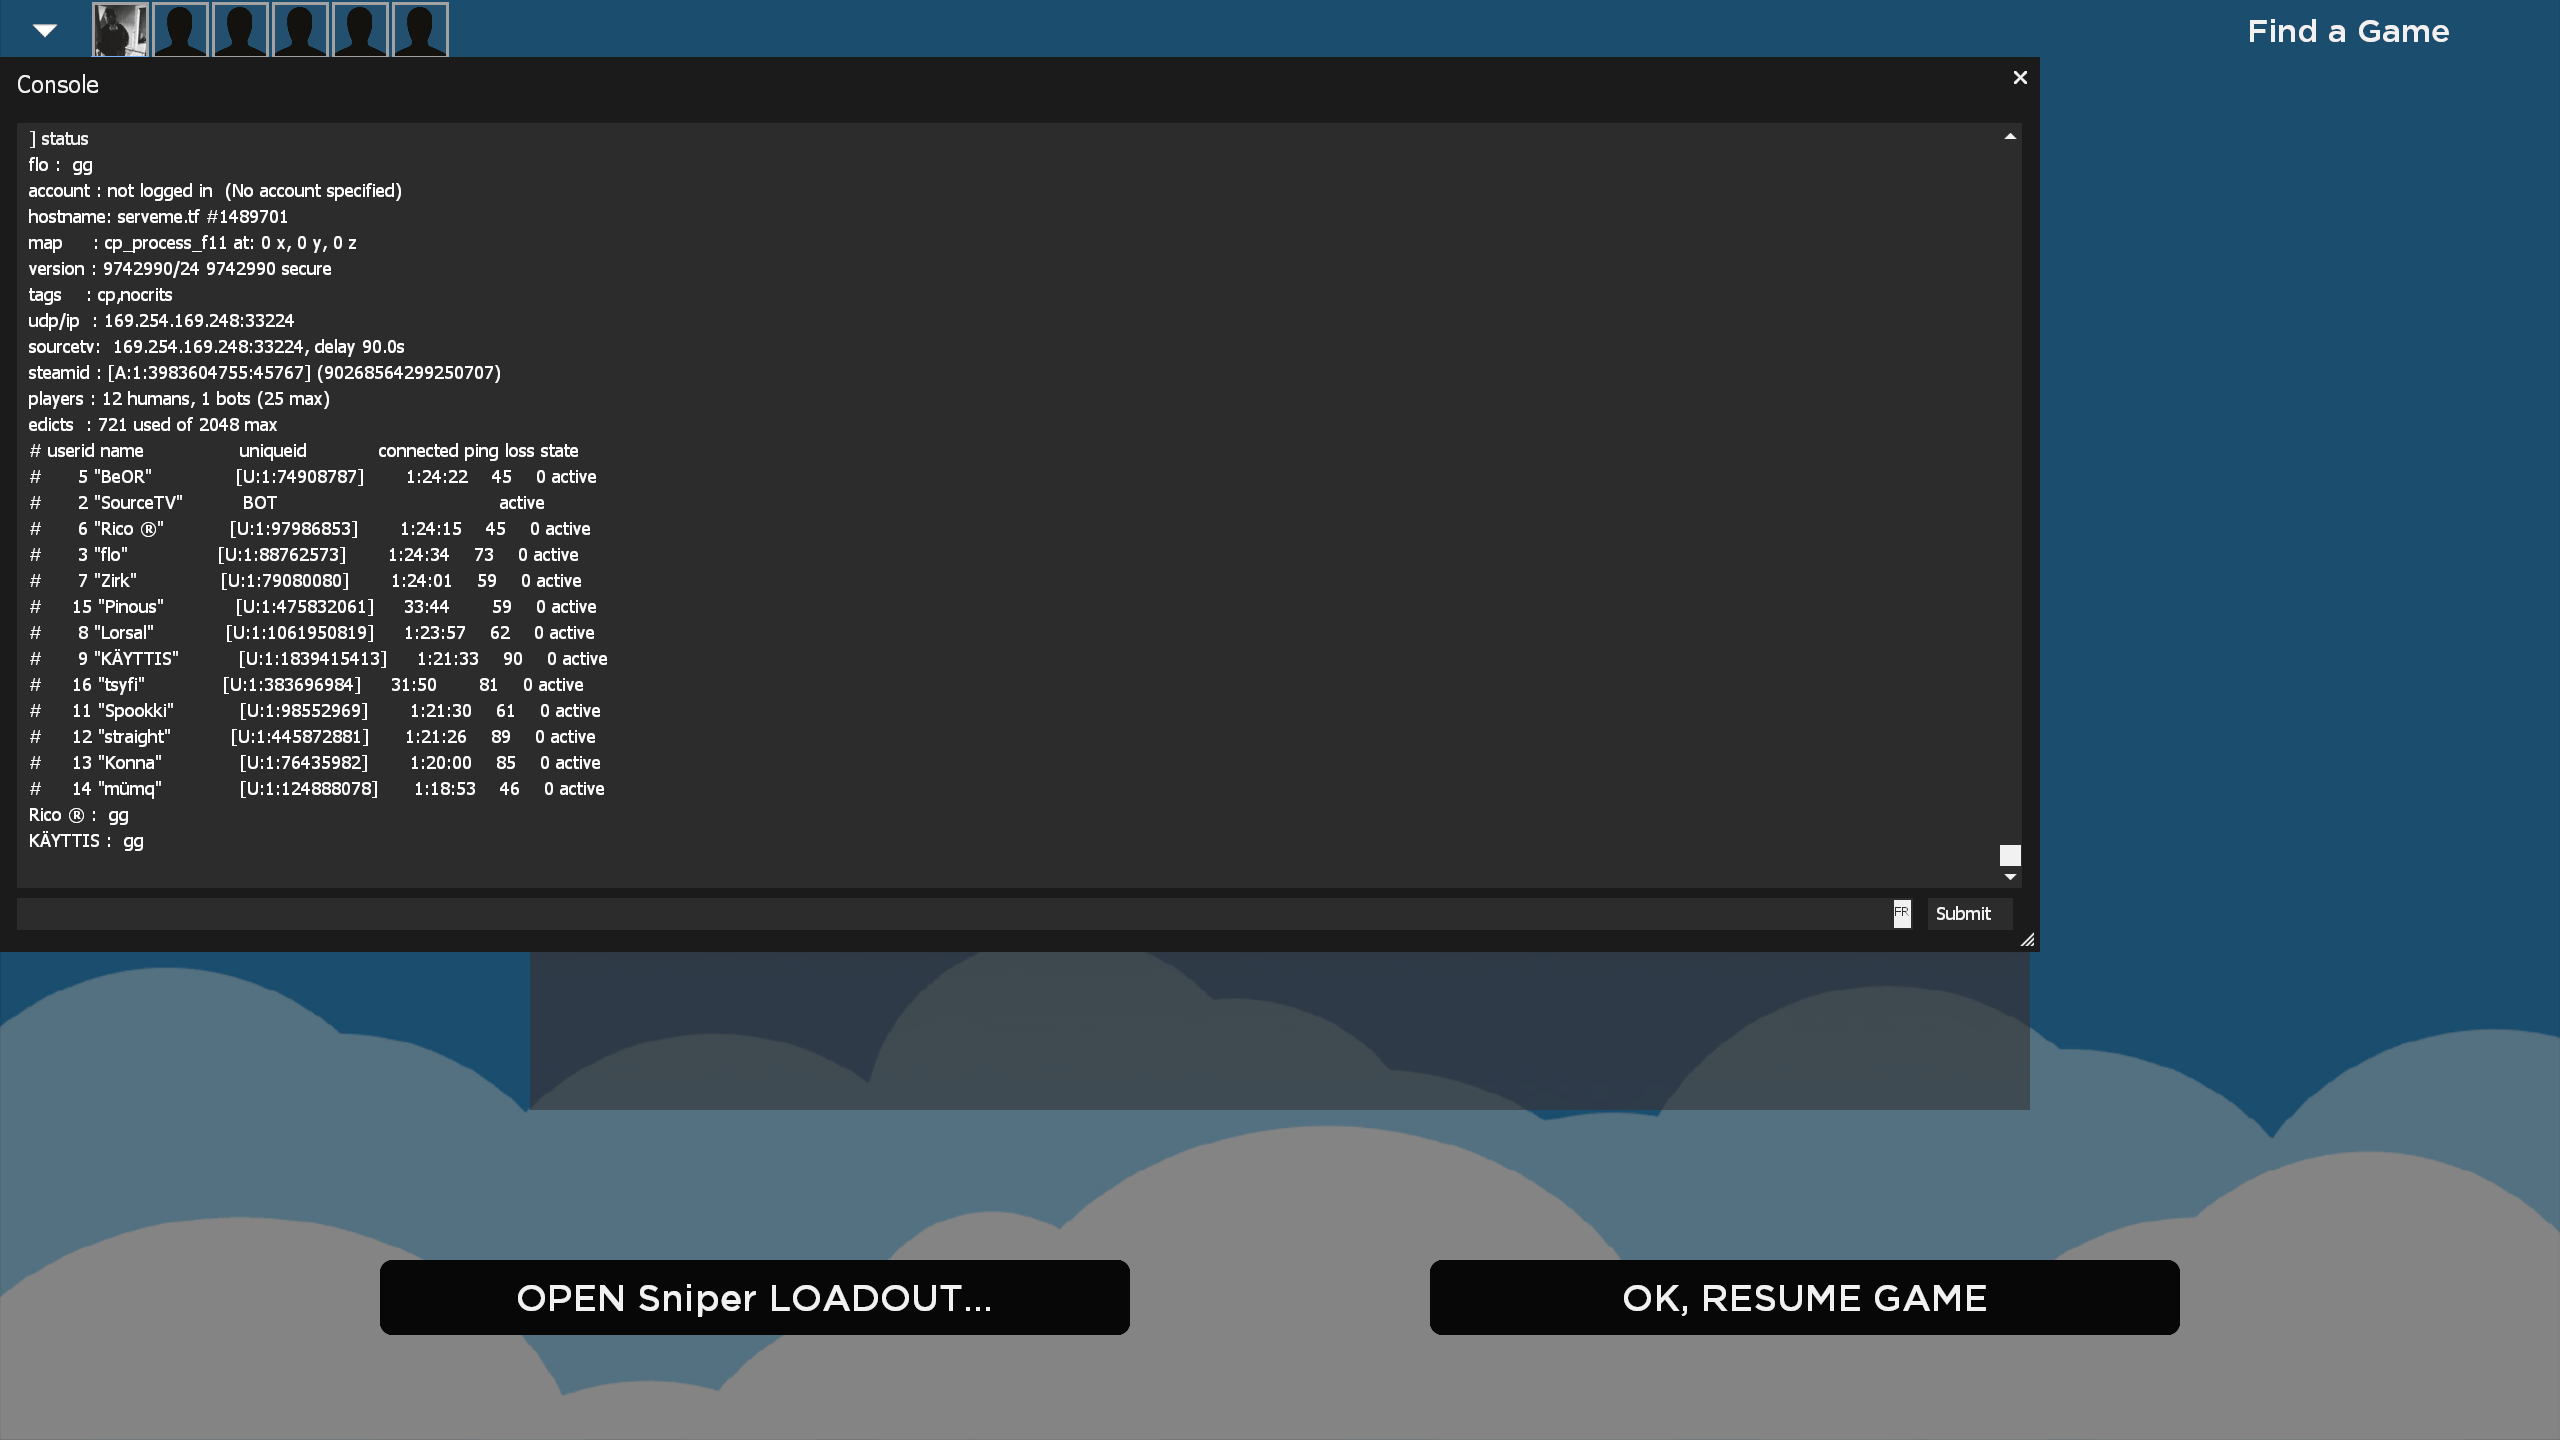Select the hostname serveme.tf #1489701 line
Image resolution: width=2560 pixels, height=1440 pixels.
158,217
